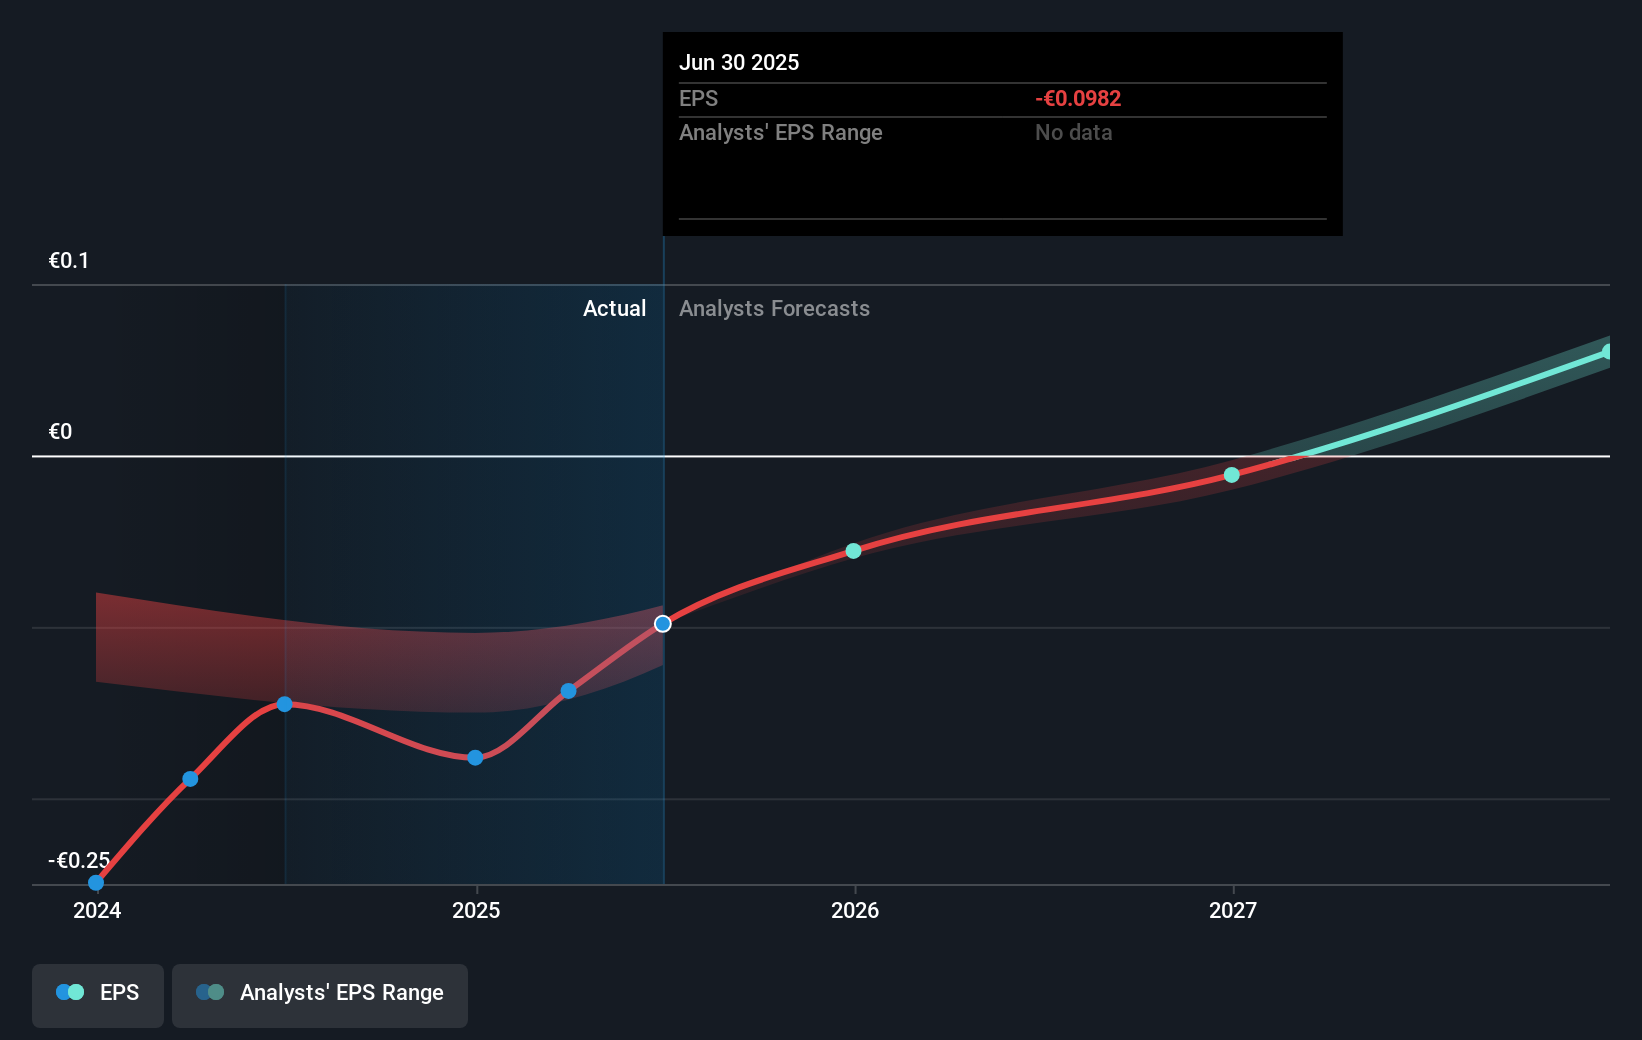This screenshot has height=1040, width=1642.
Task: Select the highlighted Jun 30 2025 data point
Action: 662,623
